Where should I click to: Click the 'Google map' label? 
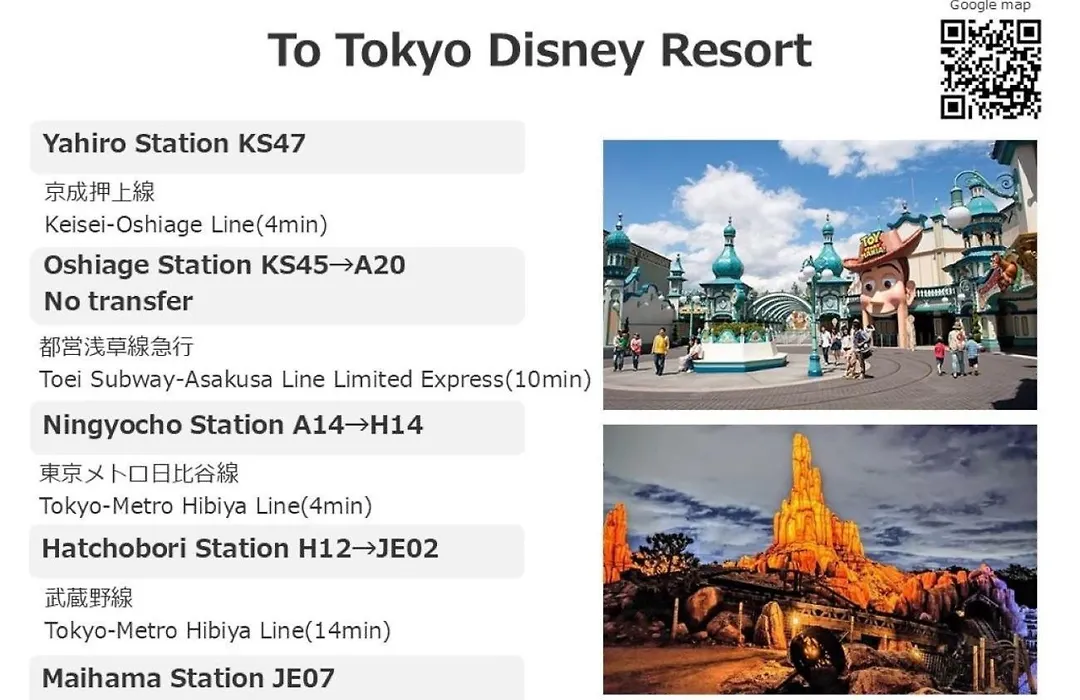click(990, 6)
